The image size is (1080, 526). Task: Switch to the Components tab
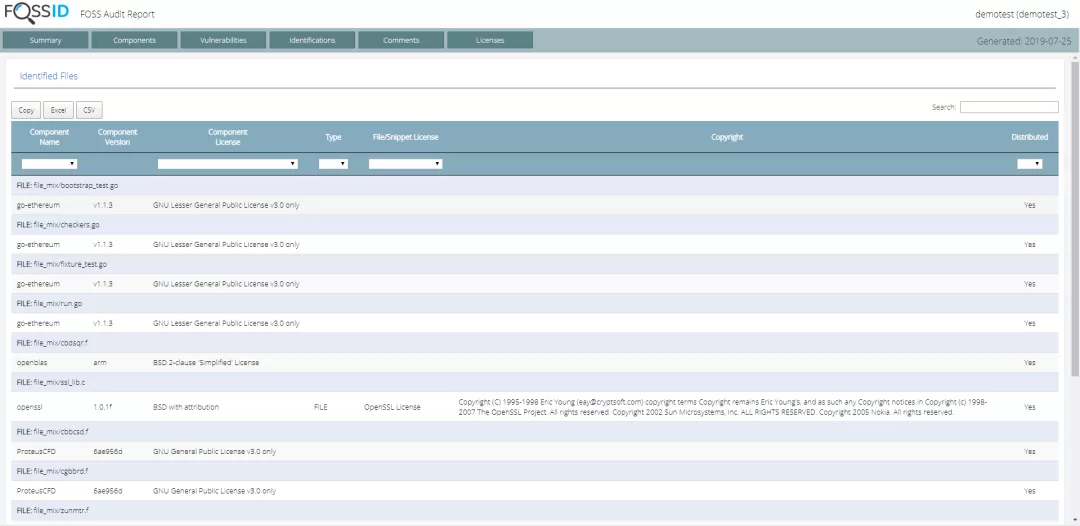coord(134,40)
